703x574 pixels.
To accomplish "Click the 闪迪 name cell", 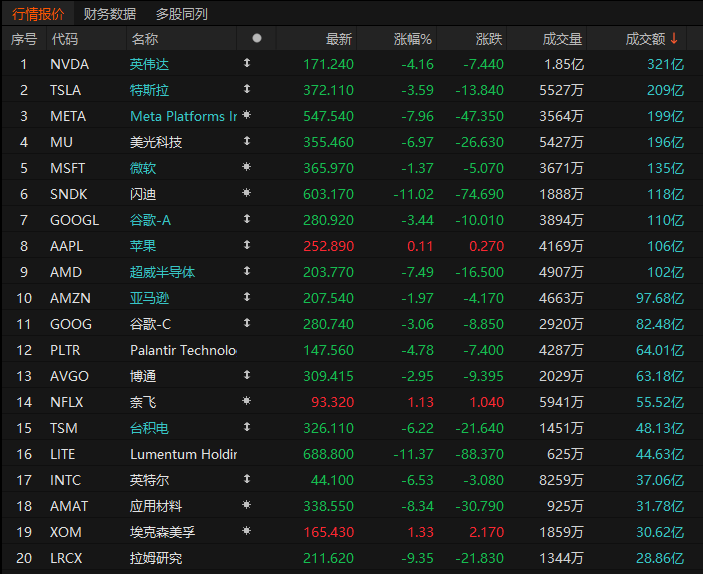I will point(143,194).
